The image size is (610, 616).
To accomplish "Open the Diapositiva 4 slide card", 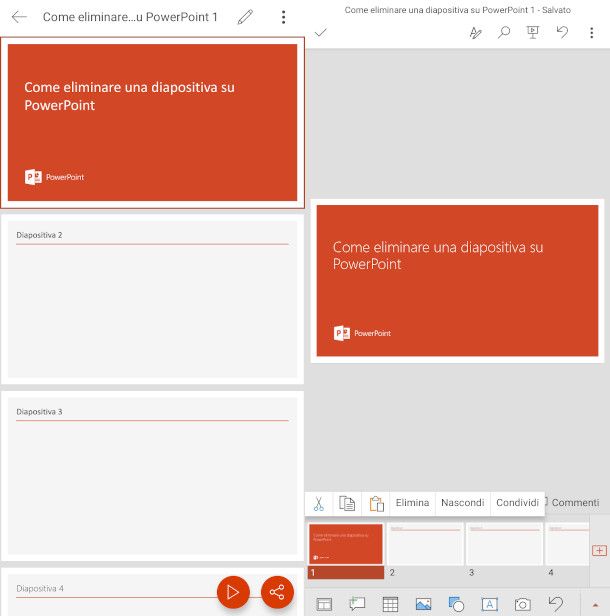I will click(152, 592).
